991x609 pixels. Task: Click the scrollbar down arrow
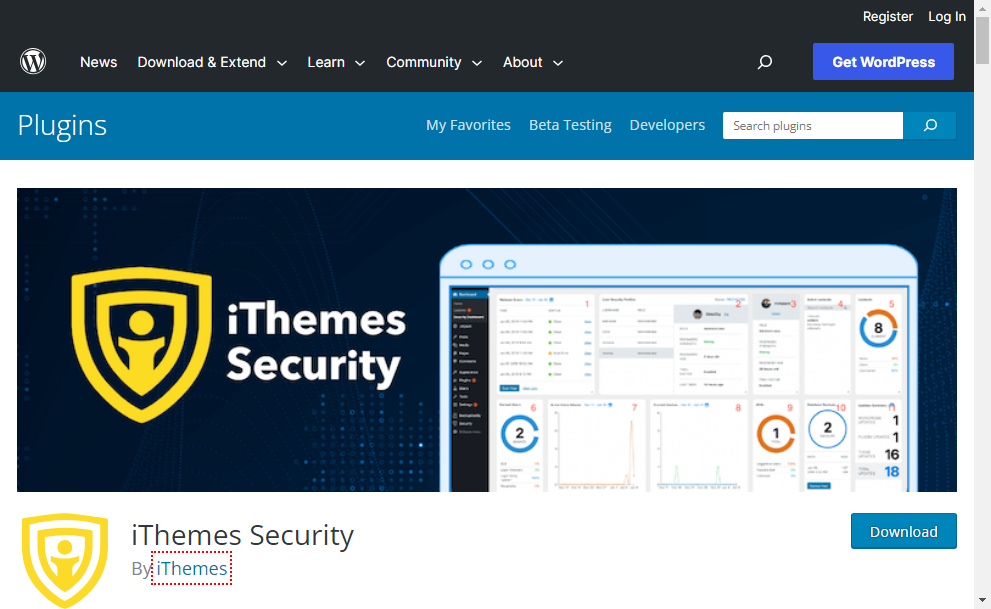982,600
